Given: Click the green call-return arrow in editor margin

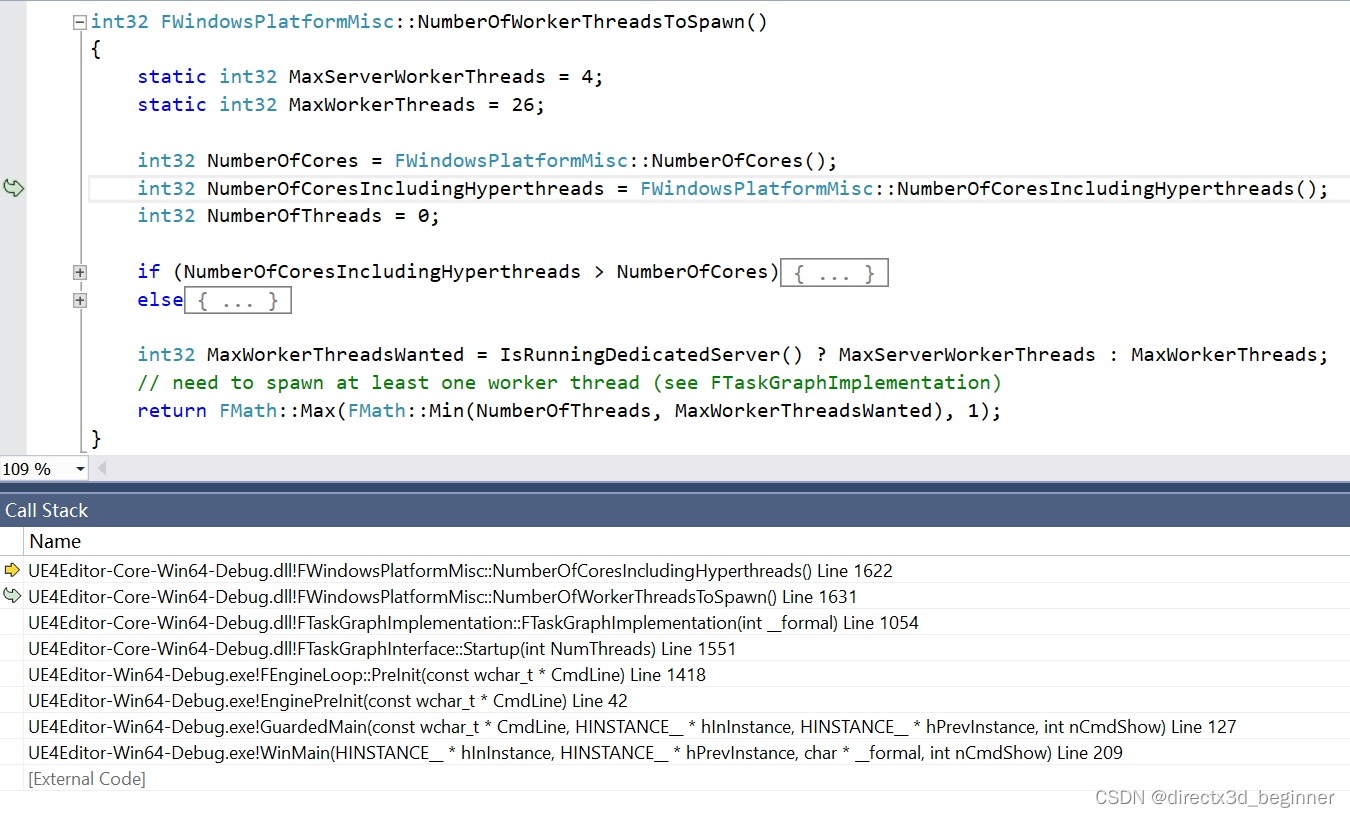Looking at the screenshot, I should point(13,188).
